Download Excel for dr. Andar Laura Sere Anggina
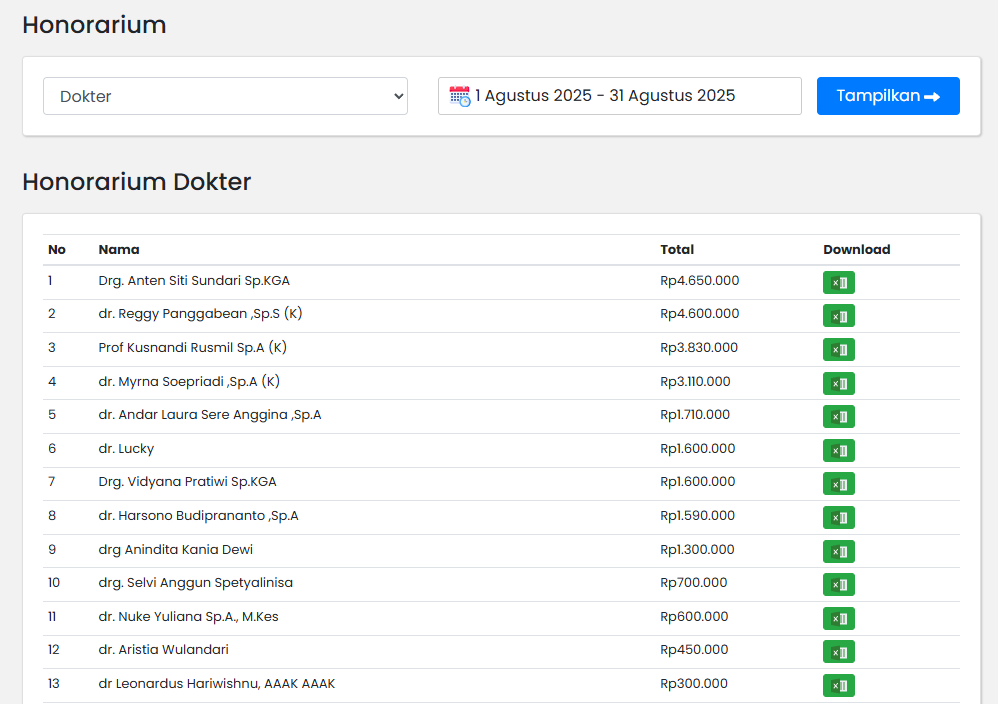The height and width of the screenshot is (704, 998). tap(838, 417)
